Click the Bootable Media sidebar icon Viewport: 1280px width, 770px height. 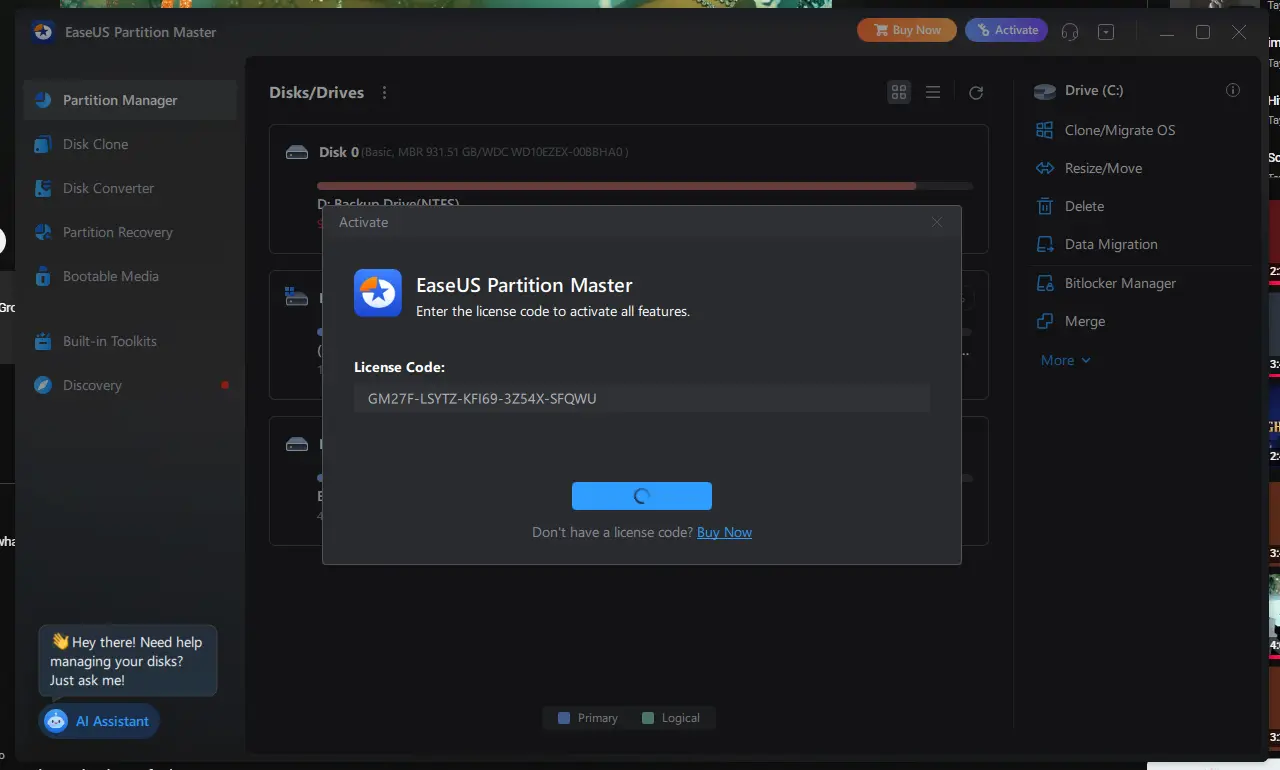[43, 276]
